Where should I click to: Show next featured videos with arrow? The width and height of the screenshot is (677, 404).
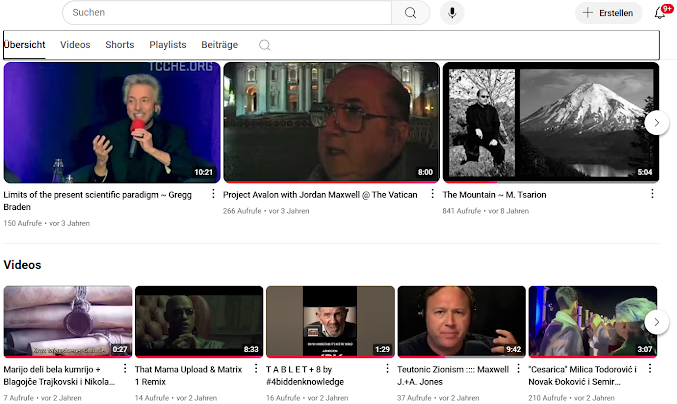point(657,123)
